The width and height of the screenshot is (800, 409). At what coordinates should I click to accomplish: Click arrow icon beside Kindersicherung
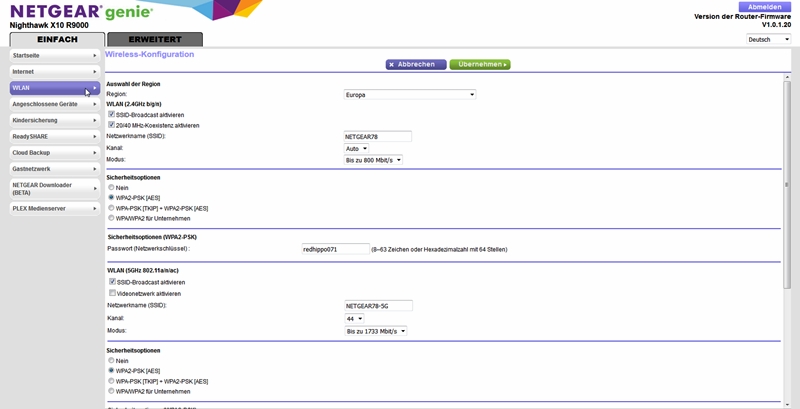pyautogui.click(x=94, y=120)
